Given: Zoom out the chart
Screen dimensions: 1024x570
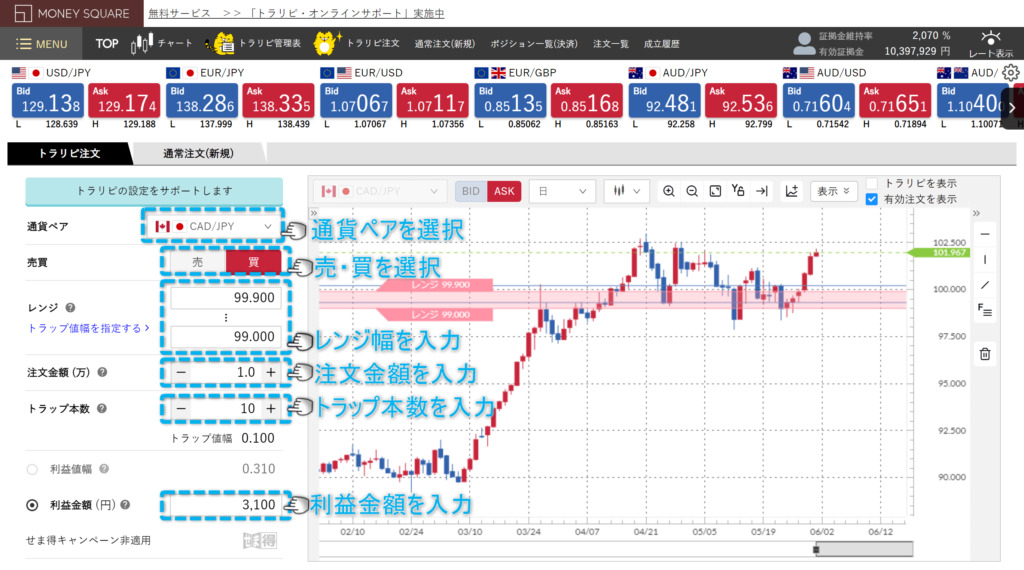Looking at the screenshot, I should 692,191.
